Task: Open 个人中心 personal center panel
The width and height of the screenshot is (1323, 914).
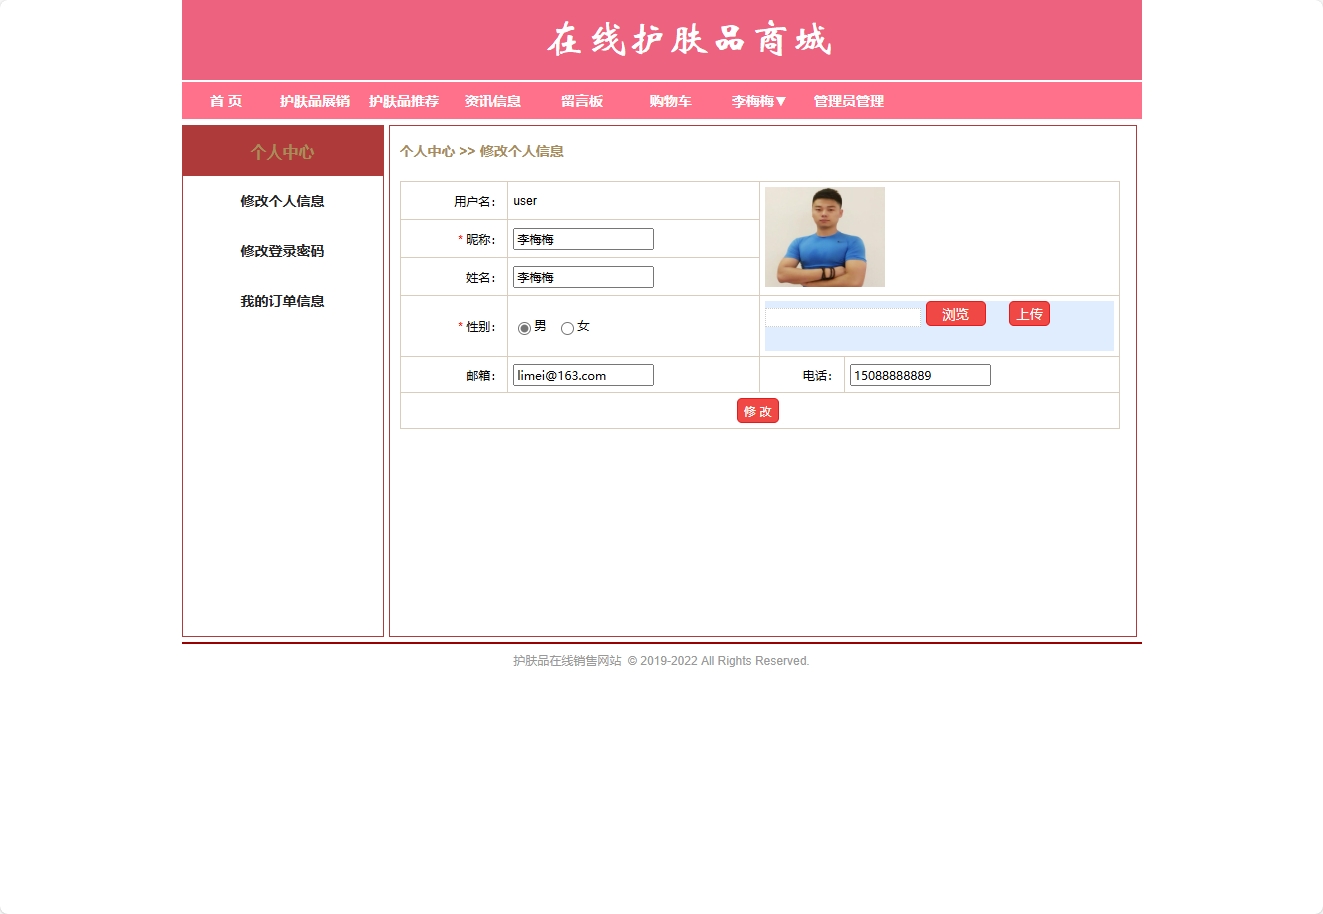Action: point(282,151)
